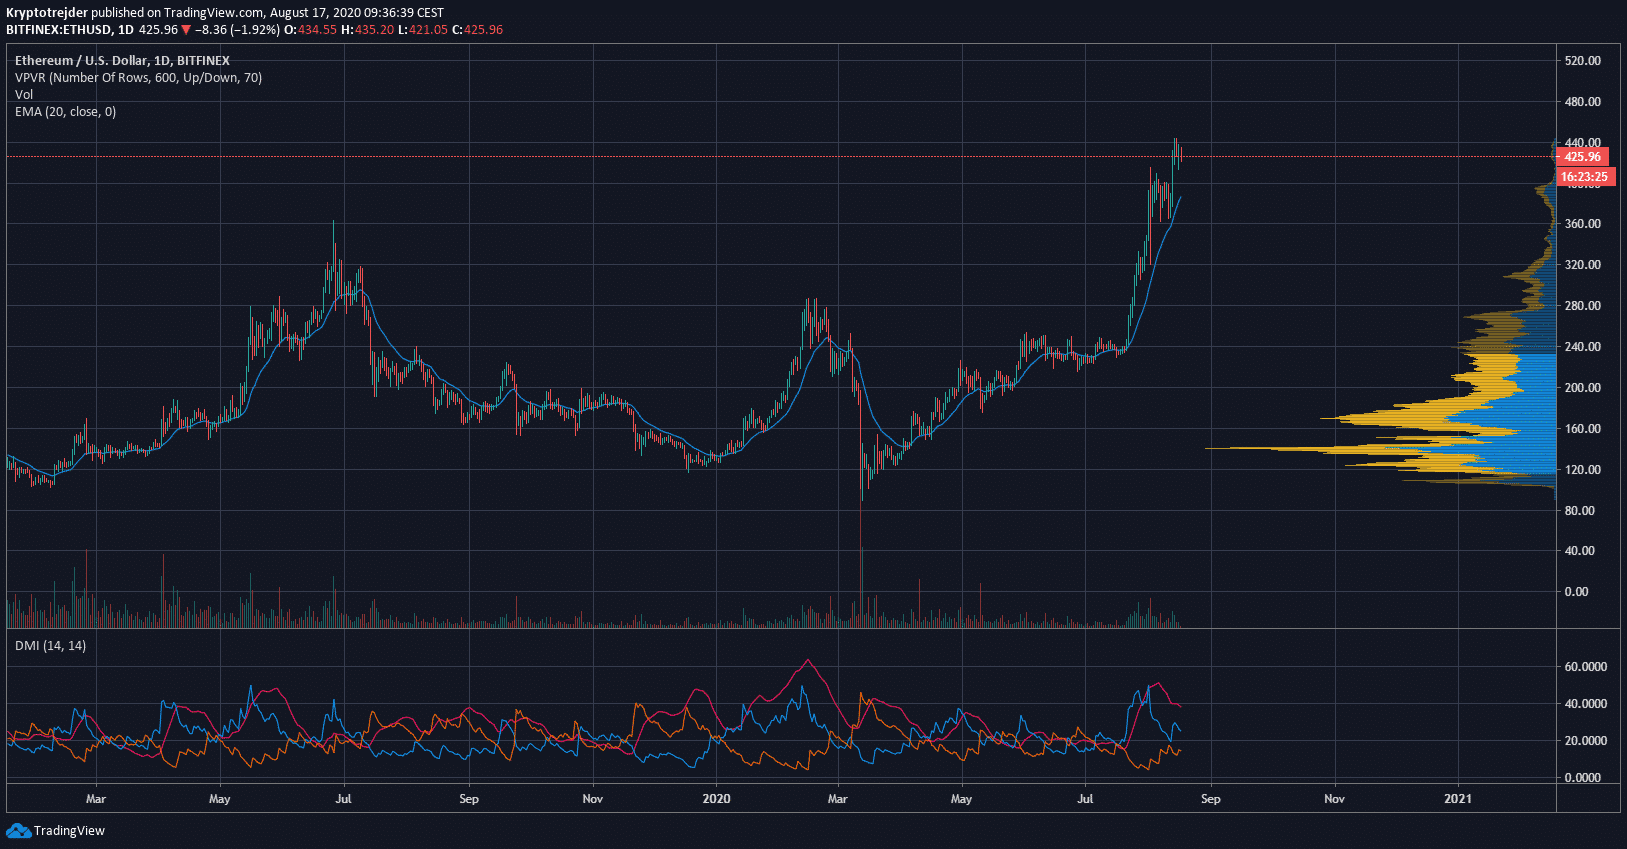Screen dimensions: 1627x849
Task: Click the 2020 label on time axis
Action: pyautogui.click(x=716, y=799)
